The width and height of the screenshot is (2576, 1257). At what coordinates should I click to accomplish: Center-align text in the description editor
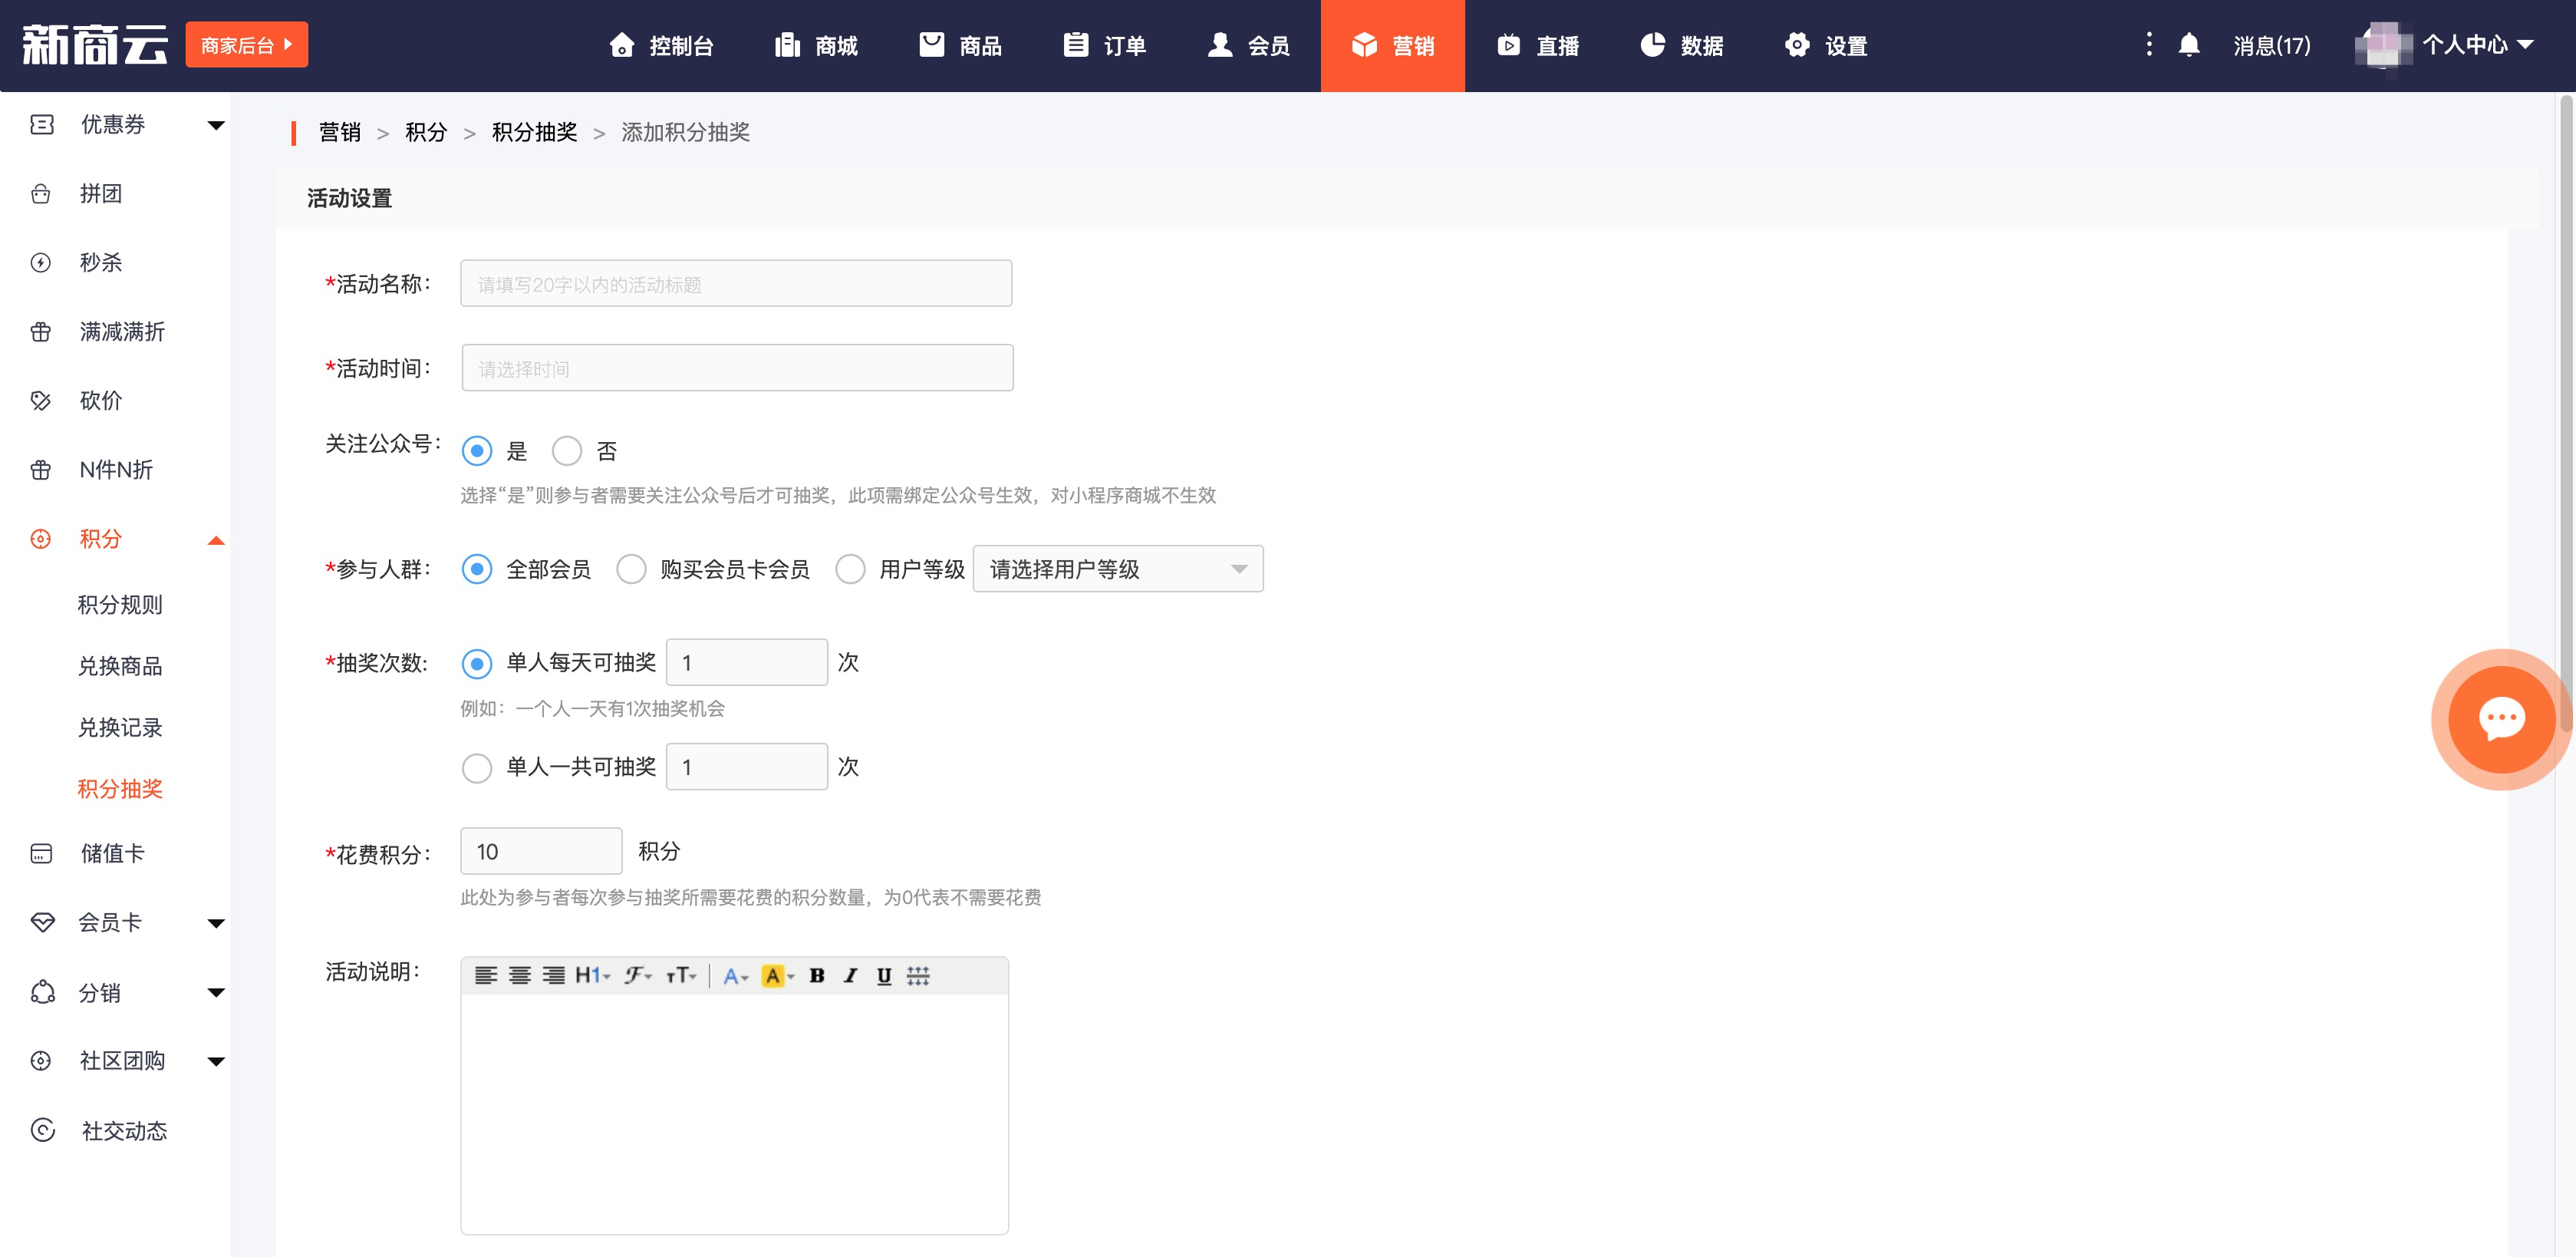(520, 975)
